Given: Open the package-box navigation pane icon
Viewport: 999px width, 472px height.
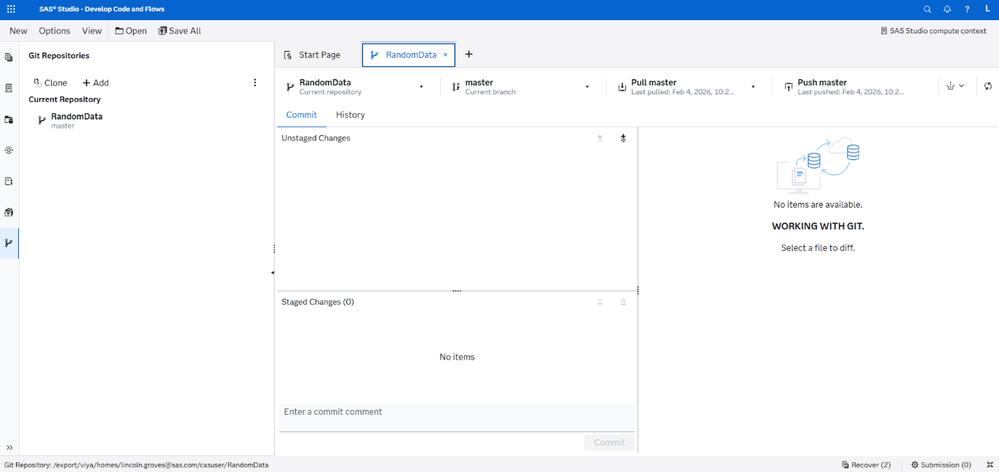Looking at the screenshot, I should (9, 212).
